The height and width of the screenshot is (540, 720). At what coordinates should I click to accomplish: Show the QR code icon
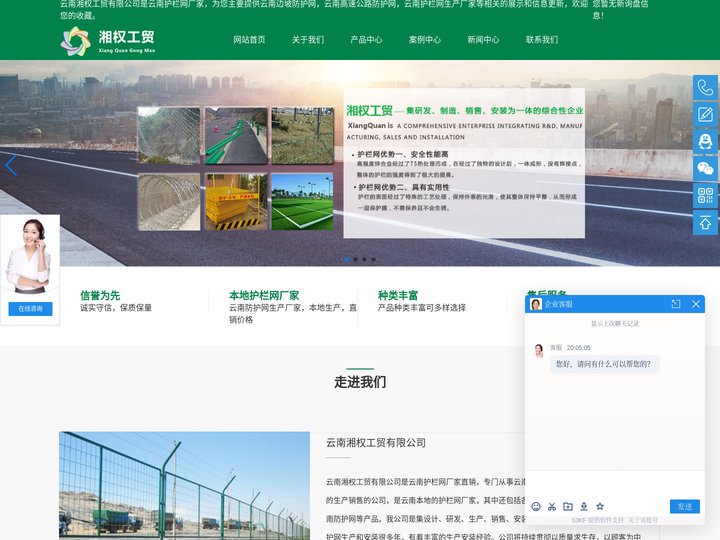coord(705,195)
